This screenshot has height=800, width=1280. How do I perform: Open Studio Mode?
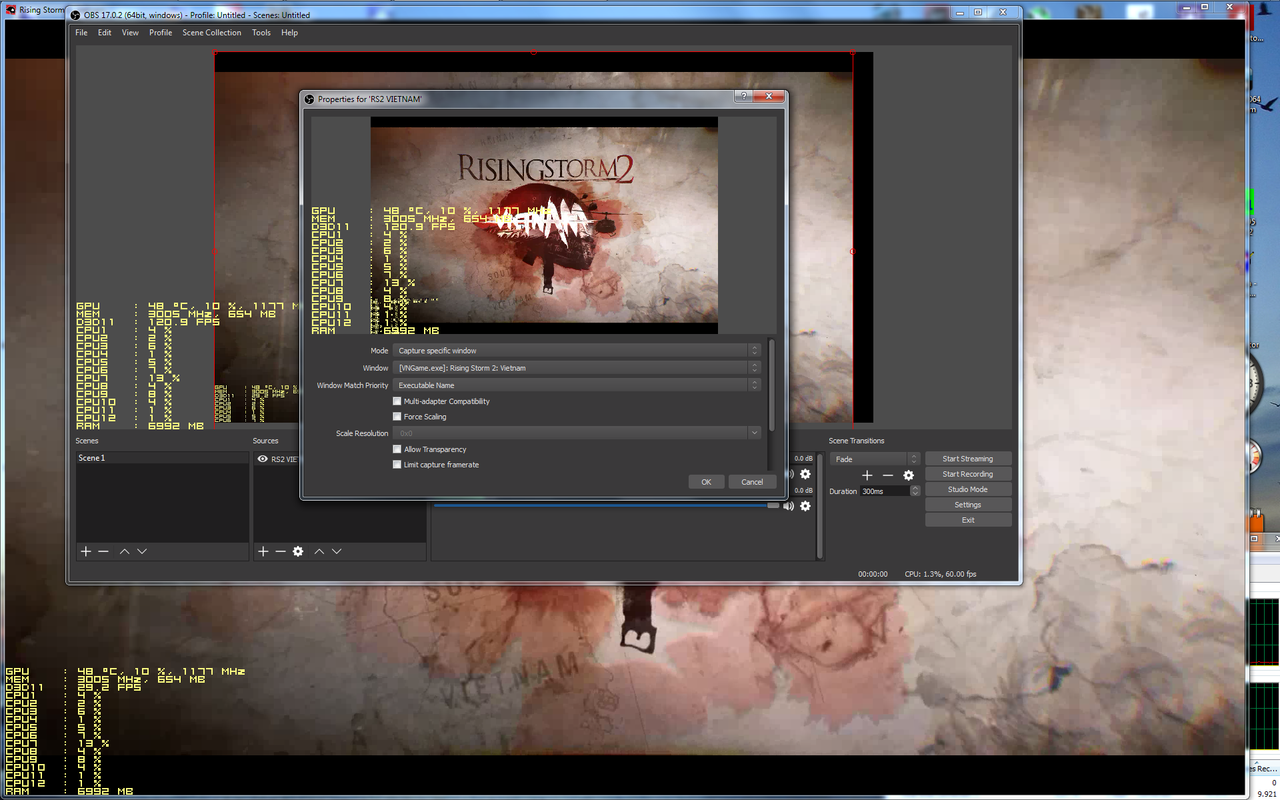coord(968,489)
